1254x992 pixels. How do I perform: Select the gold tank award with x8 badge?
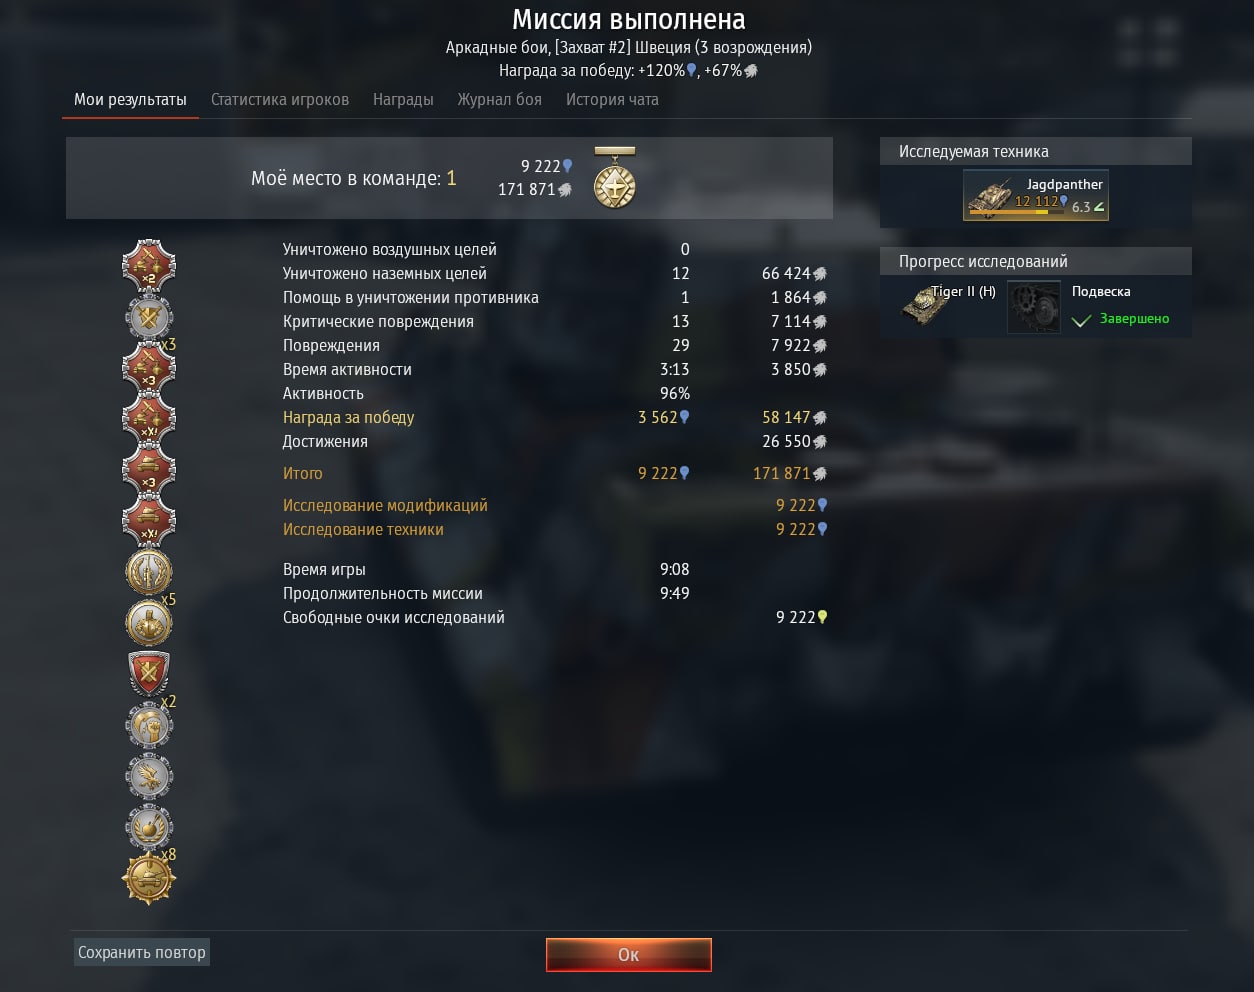click(149, 879)
